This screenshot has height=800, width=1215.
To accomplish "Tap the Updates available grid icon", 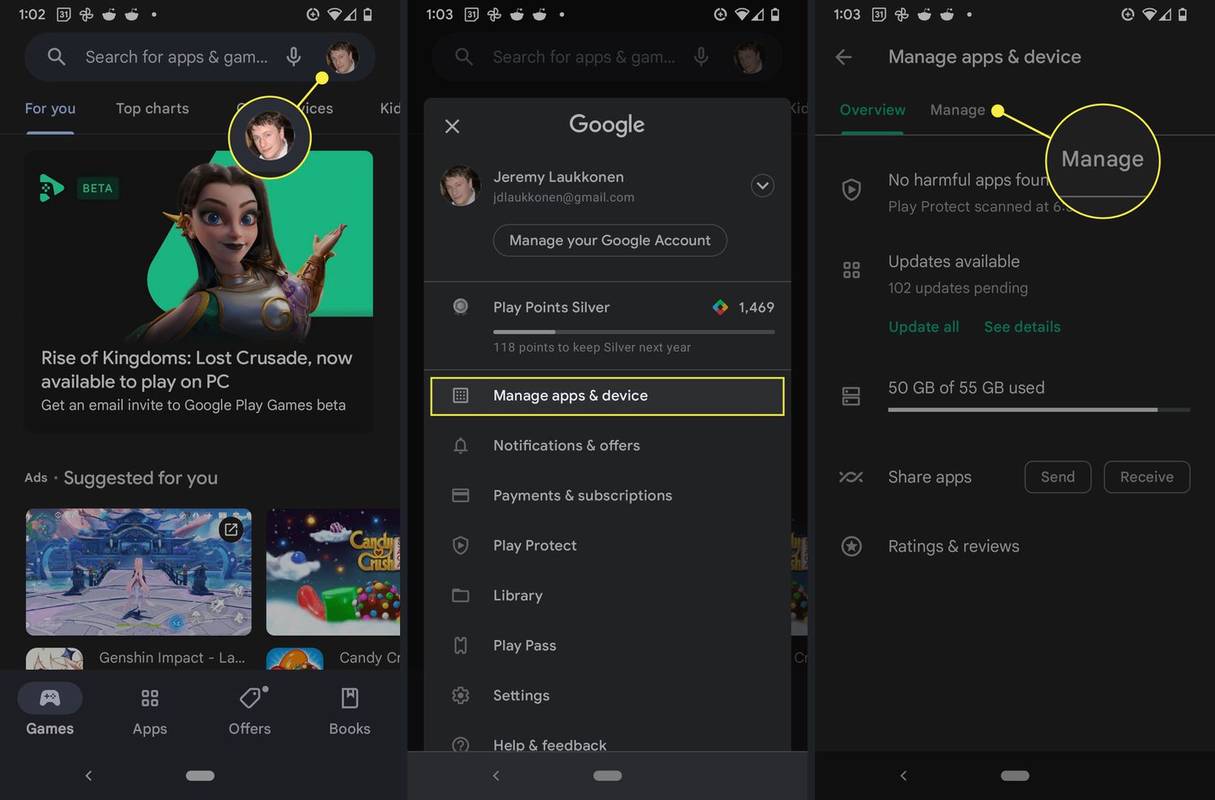I will (x=851, y=270).
